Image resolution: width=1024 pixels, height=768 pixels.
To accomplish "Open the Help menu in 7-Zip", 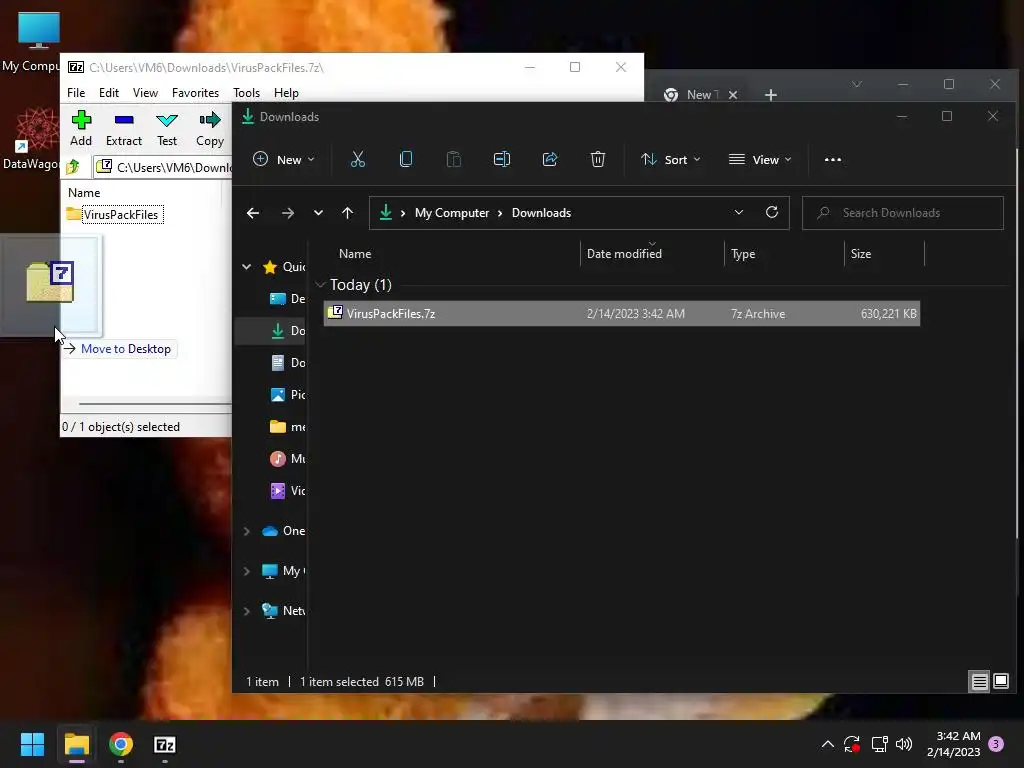I will point(286,93).
